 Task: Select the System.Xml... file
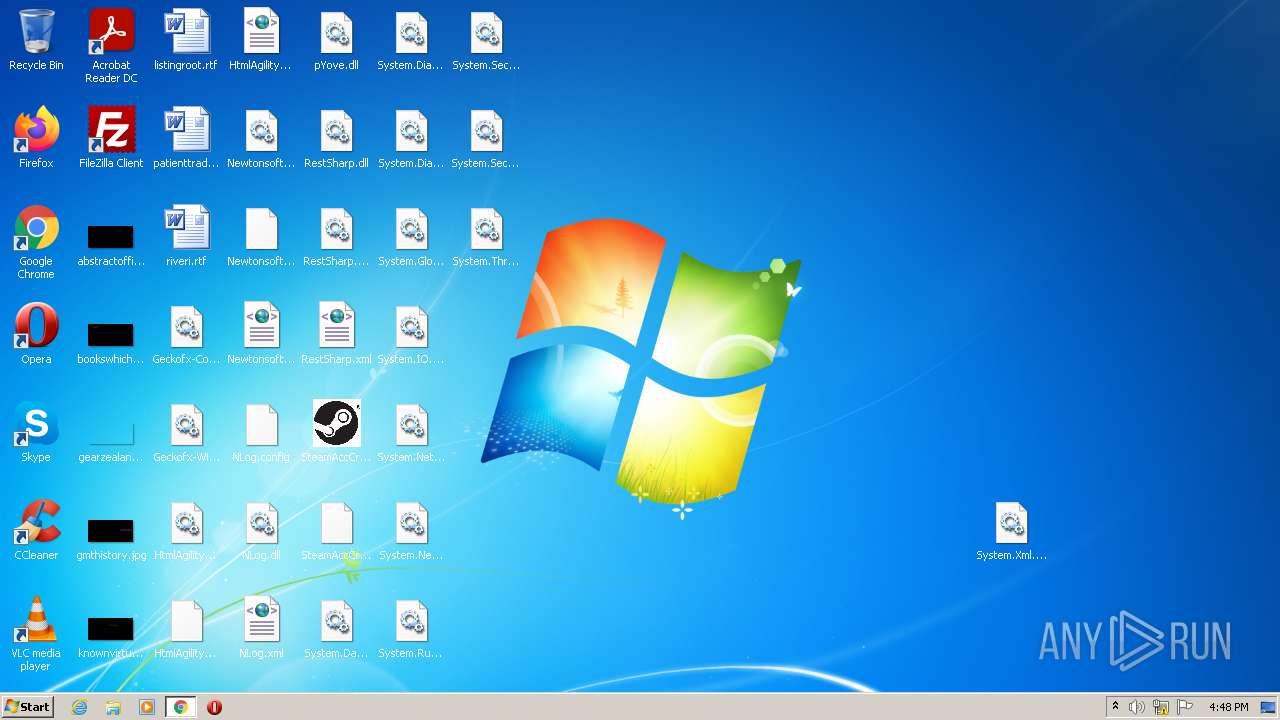click(x=1011, y=530)
